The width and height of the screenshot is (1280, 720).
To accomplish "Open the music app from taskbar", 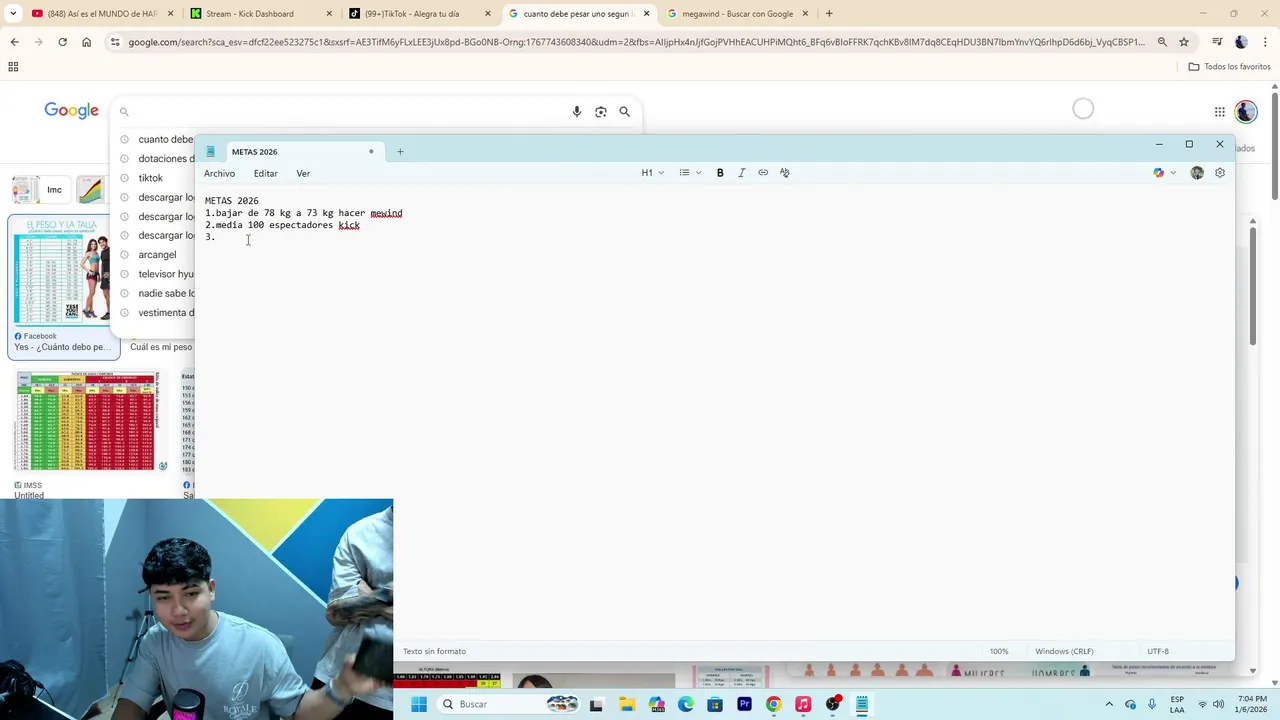I will pyautogui.click(x=803, y=704).
